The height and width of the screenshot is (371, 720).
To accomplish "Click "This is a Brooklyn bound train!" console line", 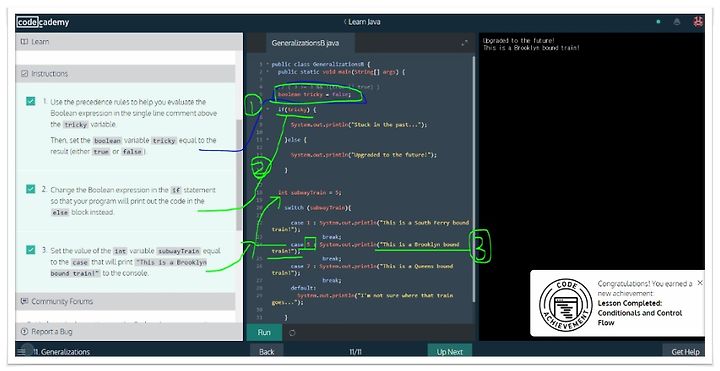I will (x=531, y=47).
